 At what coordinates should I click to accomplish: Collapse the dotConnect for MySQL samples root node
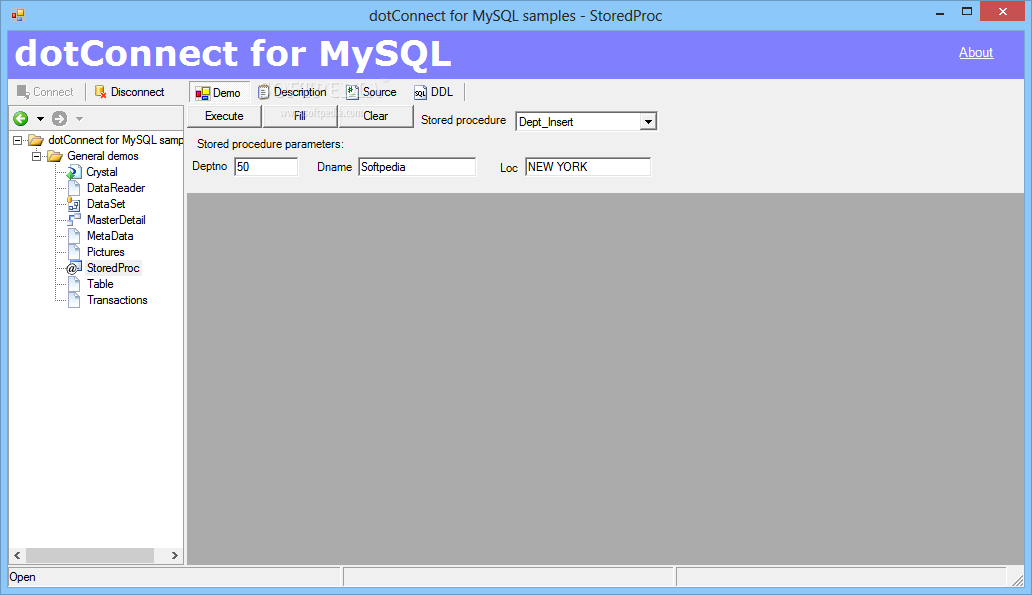18,140
